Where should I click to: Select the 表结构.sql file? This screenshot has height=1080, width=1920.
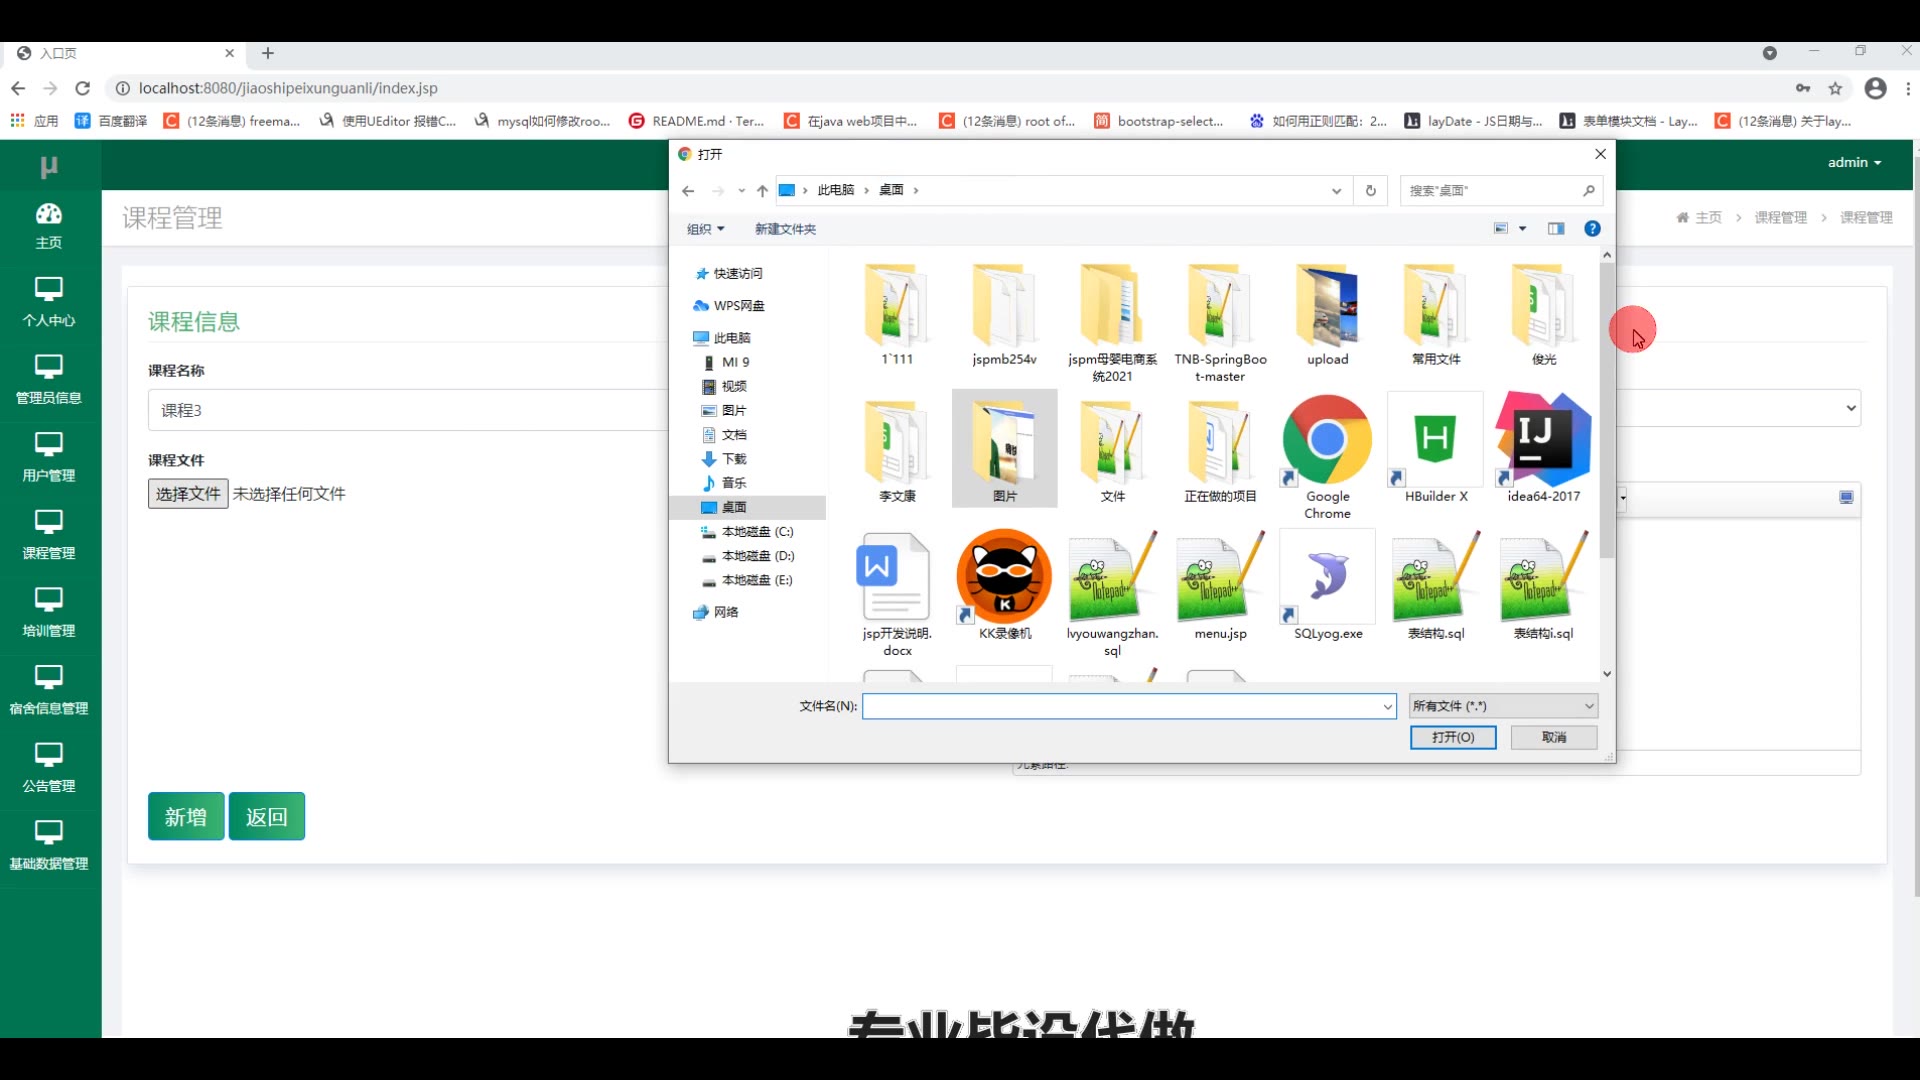pos(1436,587)
